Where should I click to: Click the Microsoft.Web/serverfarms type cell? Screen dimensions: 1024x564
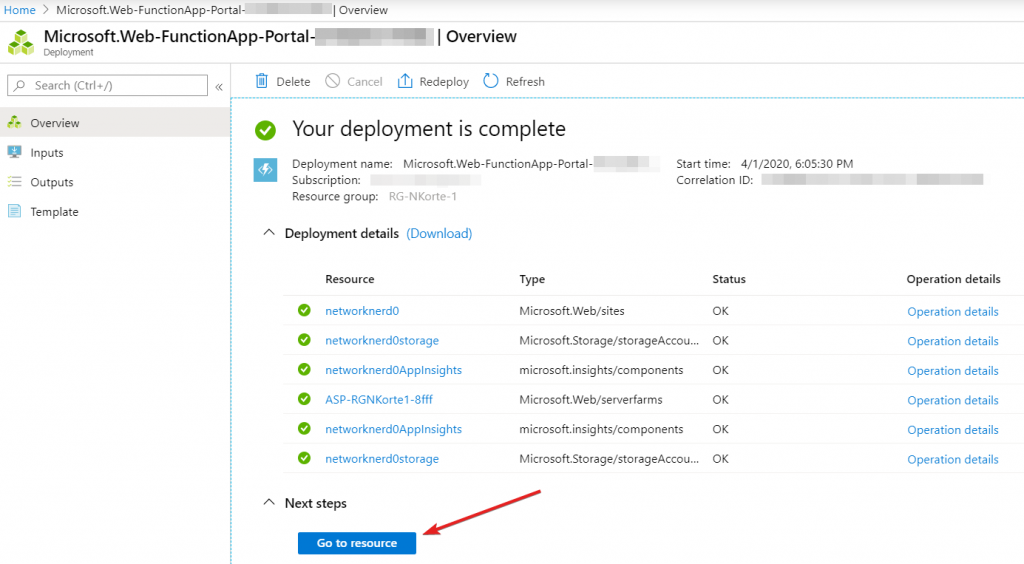(590, 400)
